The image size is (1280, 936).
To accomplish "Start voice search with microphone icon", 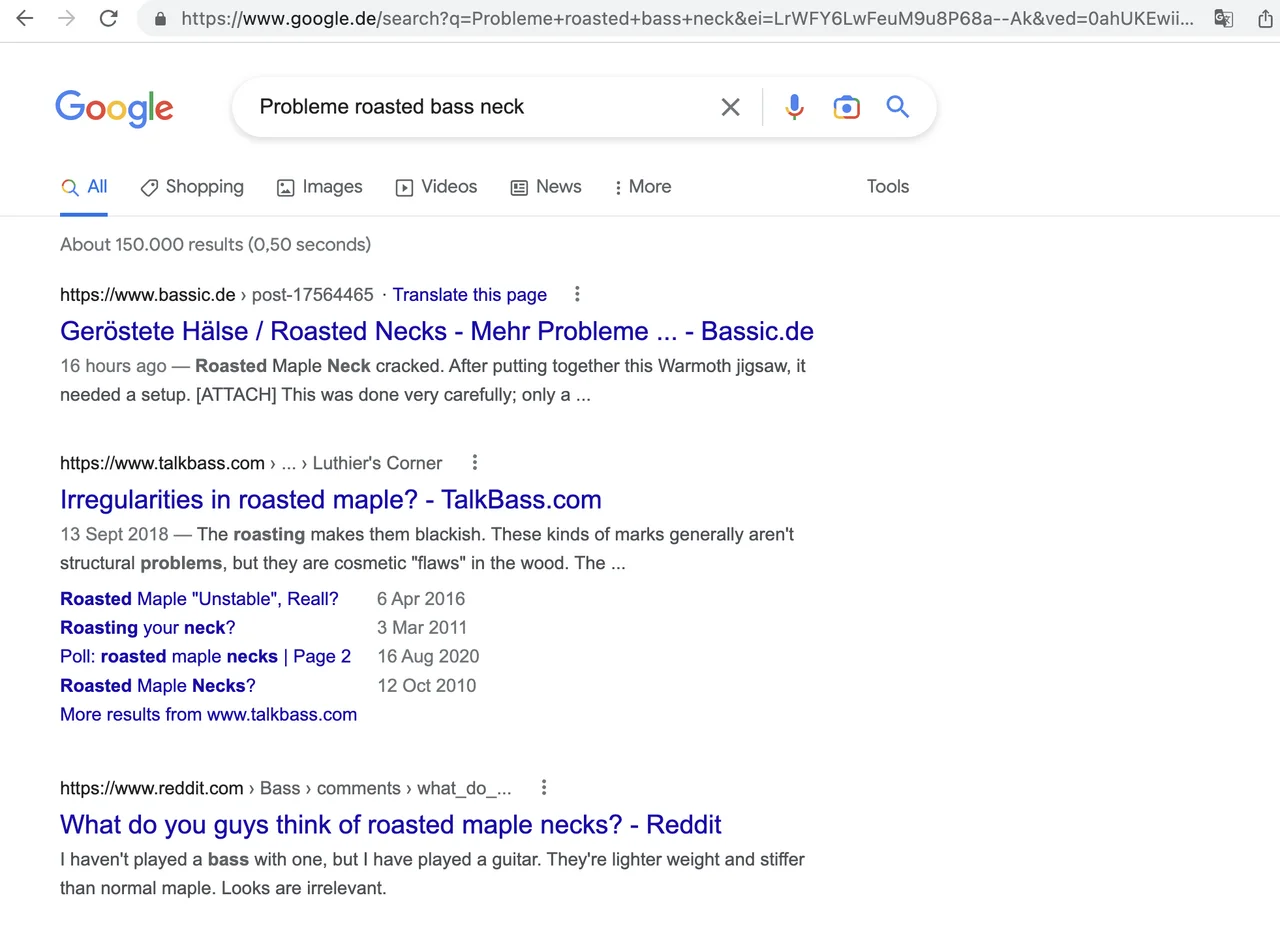I will click(x=794, y=107).
